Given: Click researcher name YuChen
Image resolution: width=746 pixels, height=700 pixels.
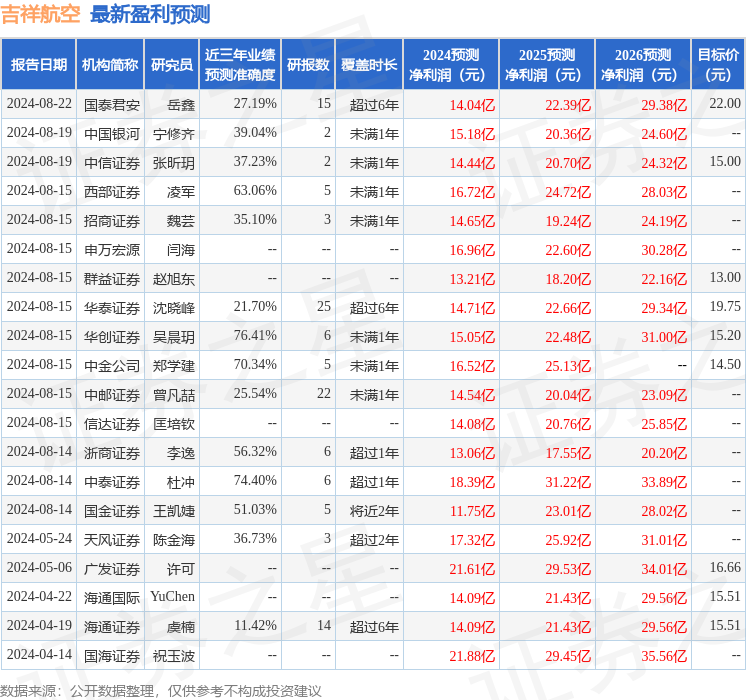Looking at the screenshot, I should 173,596.
